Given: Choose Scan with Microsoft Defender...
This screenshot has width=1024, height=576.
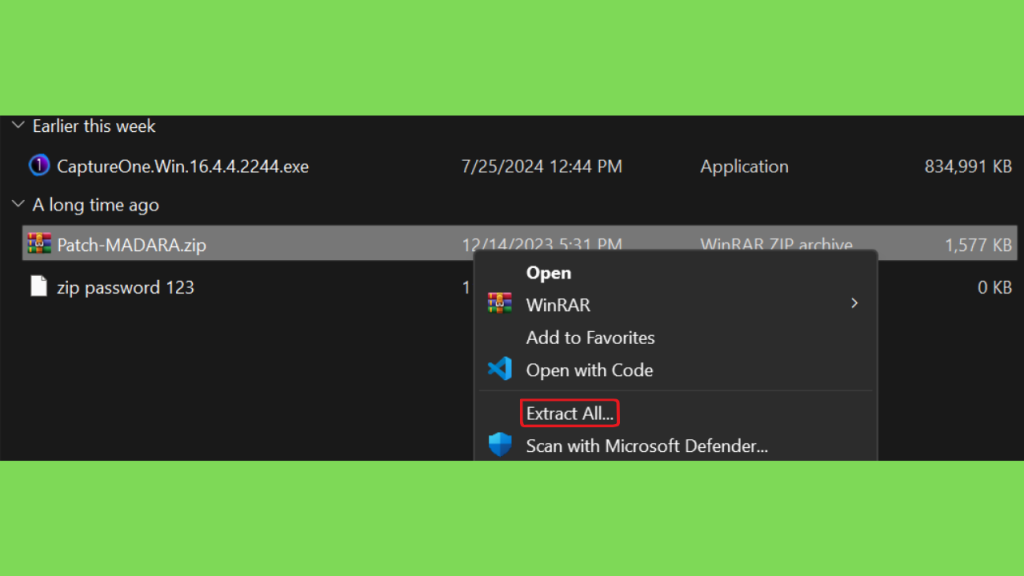Looking at the screenshot, I should coord(647,446).
